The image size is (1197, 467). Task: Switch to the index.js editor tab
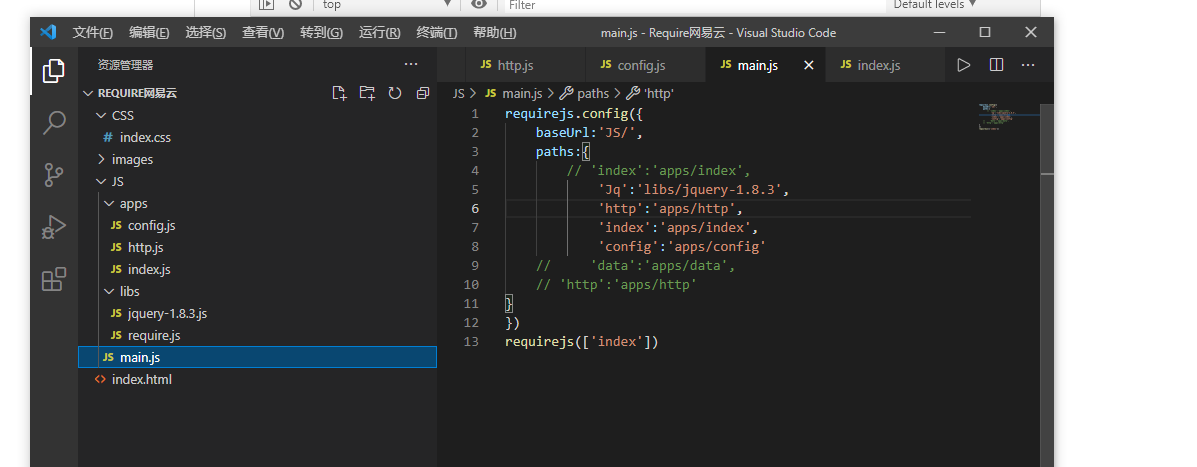(x=886, y=65)
